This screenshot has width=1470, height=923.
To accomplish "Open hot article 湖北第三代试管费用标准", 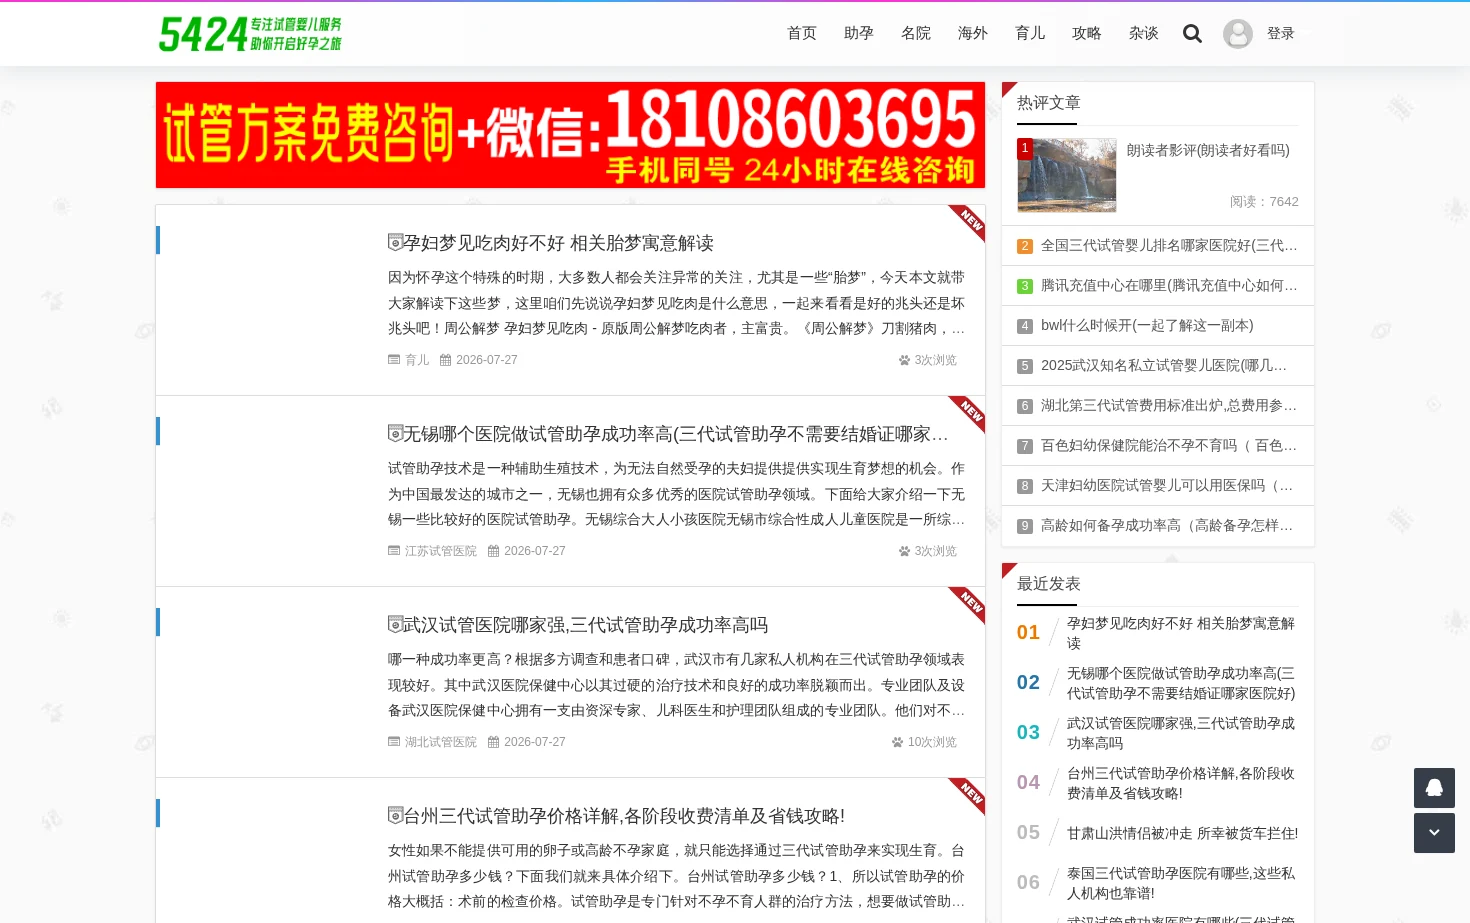I will pyautogui.click(x=1169, y=406).
